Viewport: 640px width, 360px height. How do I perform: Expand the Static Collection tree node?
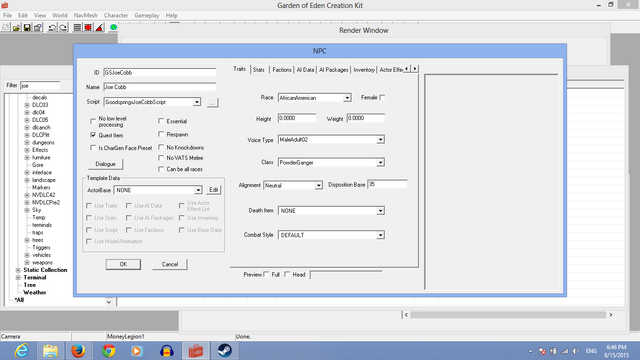(x=18, y=270)
